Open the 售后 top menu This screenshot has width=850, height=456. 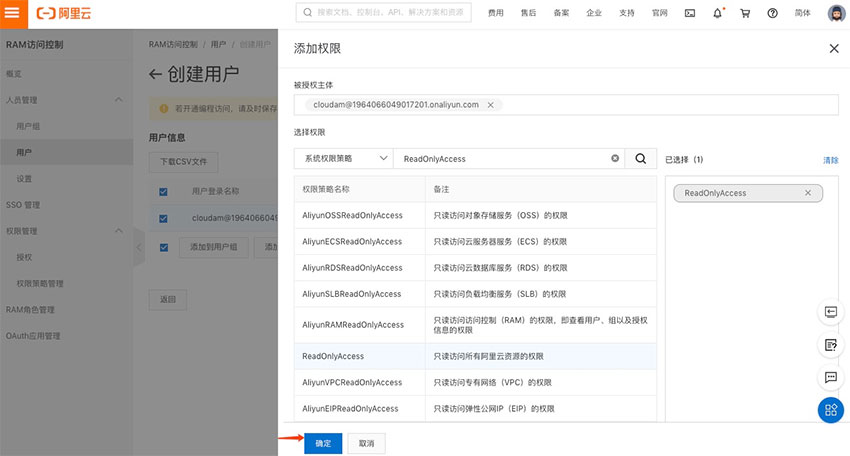(528, 13)
